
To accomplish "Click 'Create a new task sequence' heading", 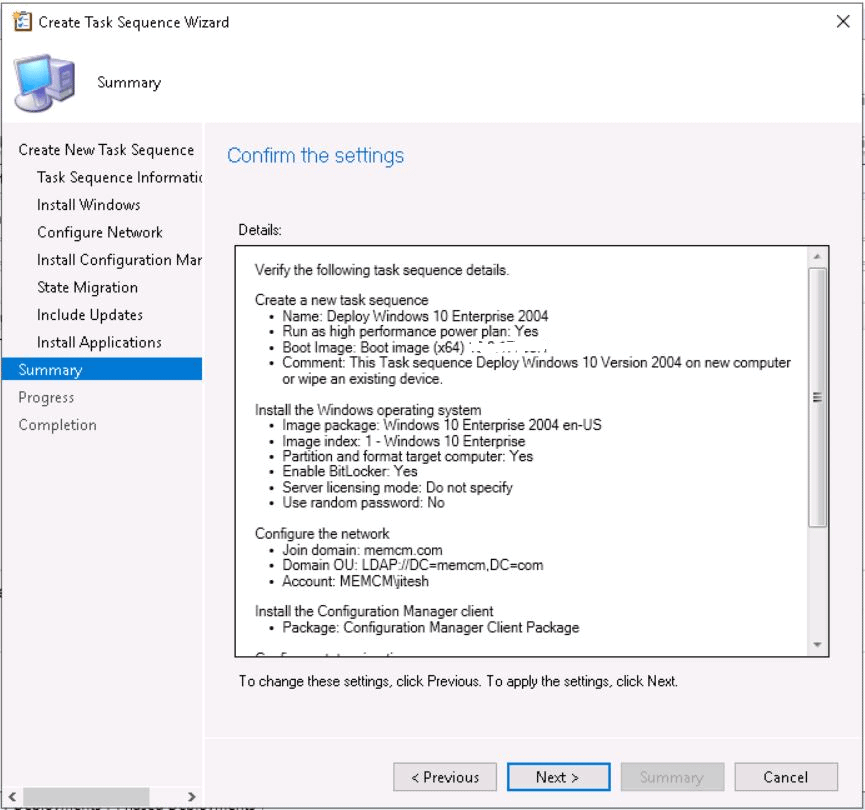I will click(x=341, y=300).
